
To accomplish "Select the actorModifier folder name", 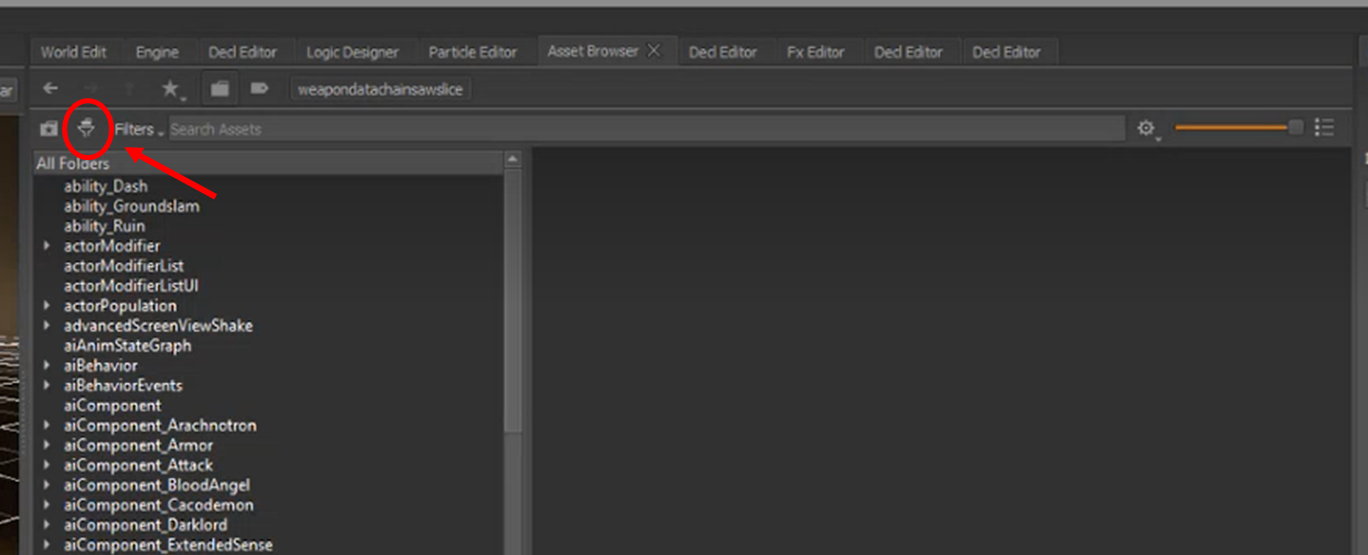I will (111, 246).
